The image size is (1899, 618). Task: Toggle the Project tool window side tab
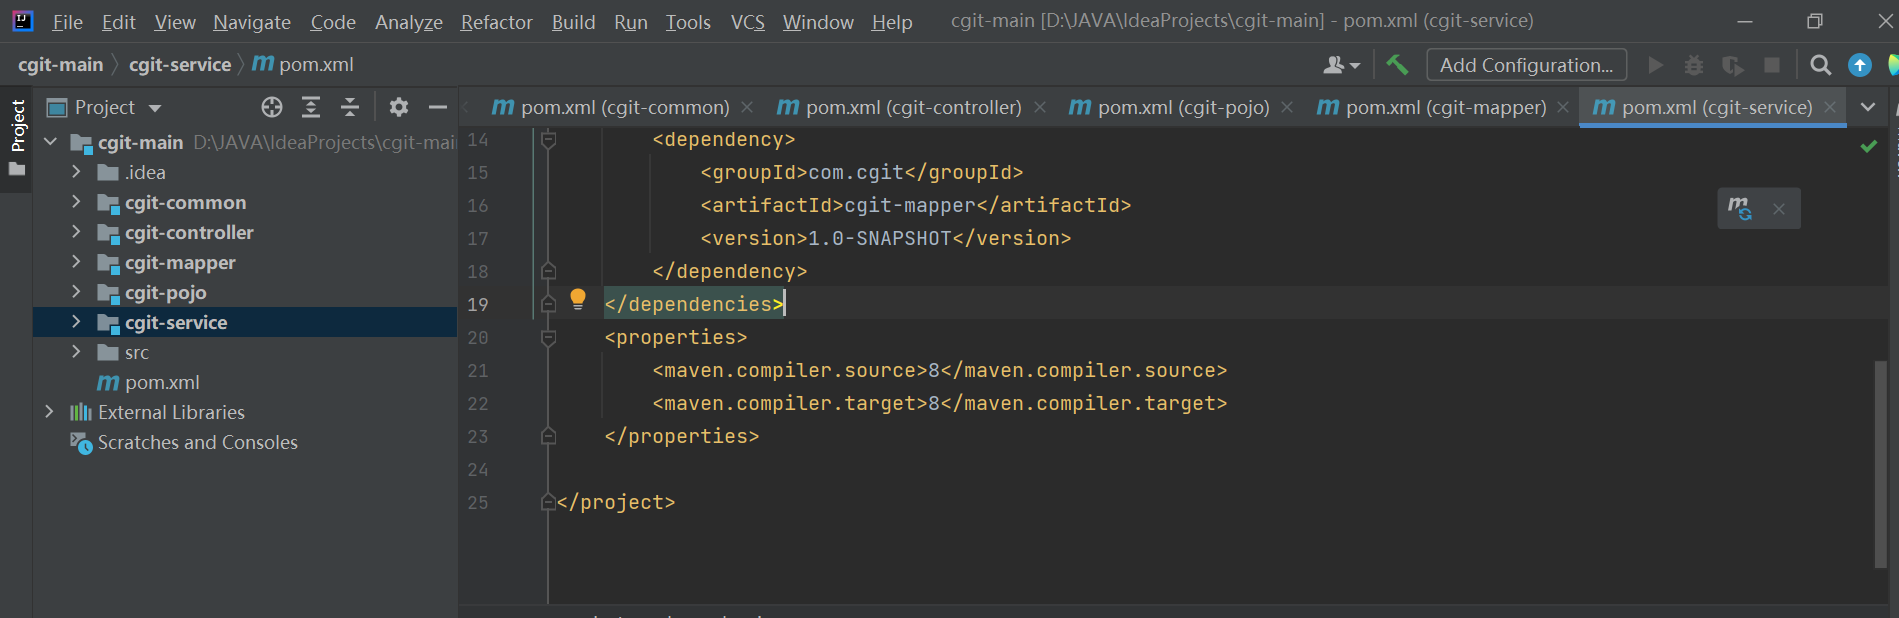click(x=17, y=126)
